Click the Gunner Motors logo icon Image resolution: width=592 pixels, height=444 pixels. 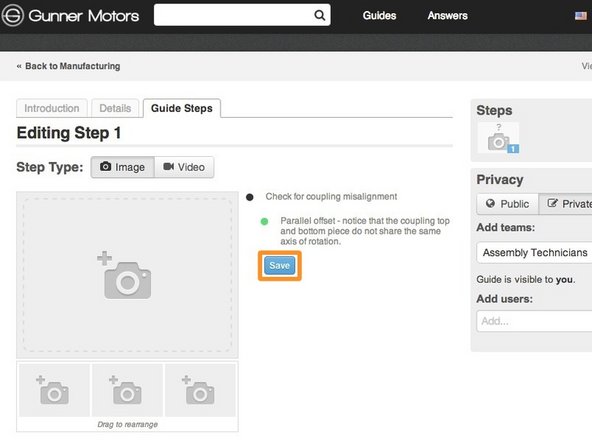12,15
